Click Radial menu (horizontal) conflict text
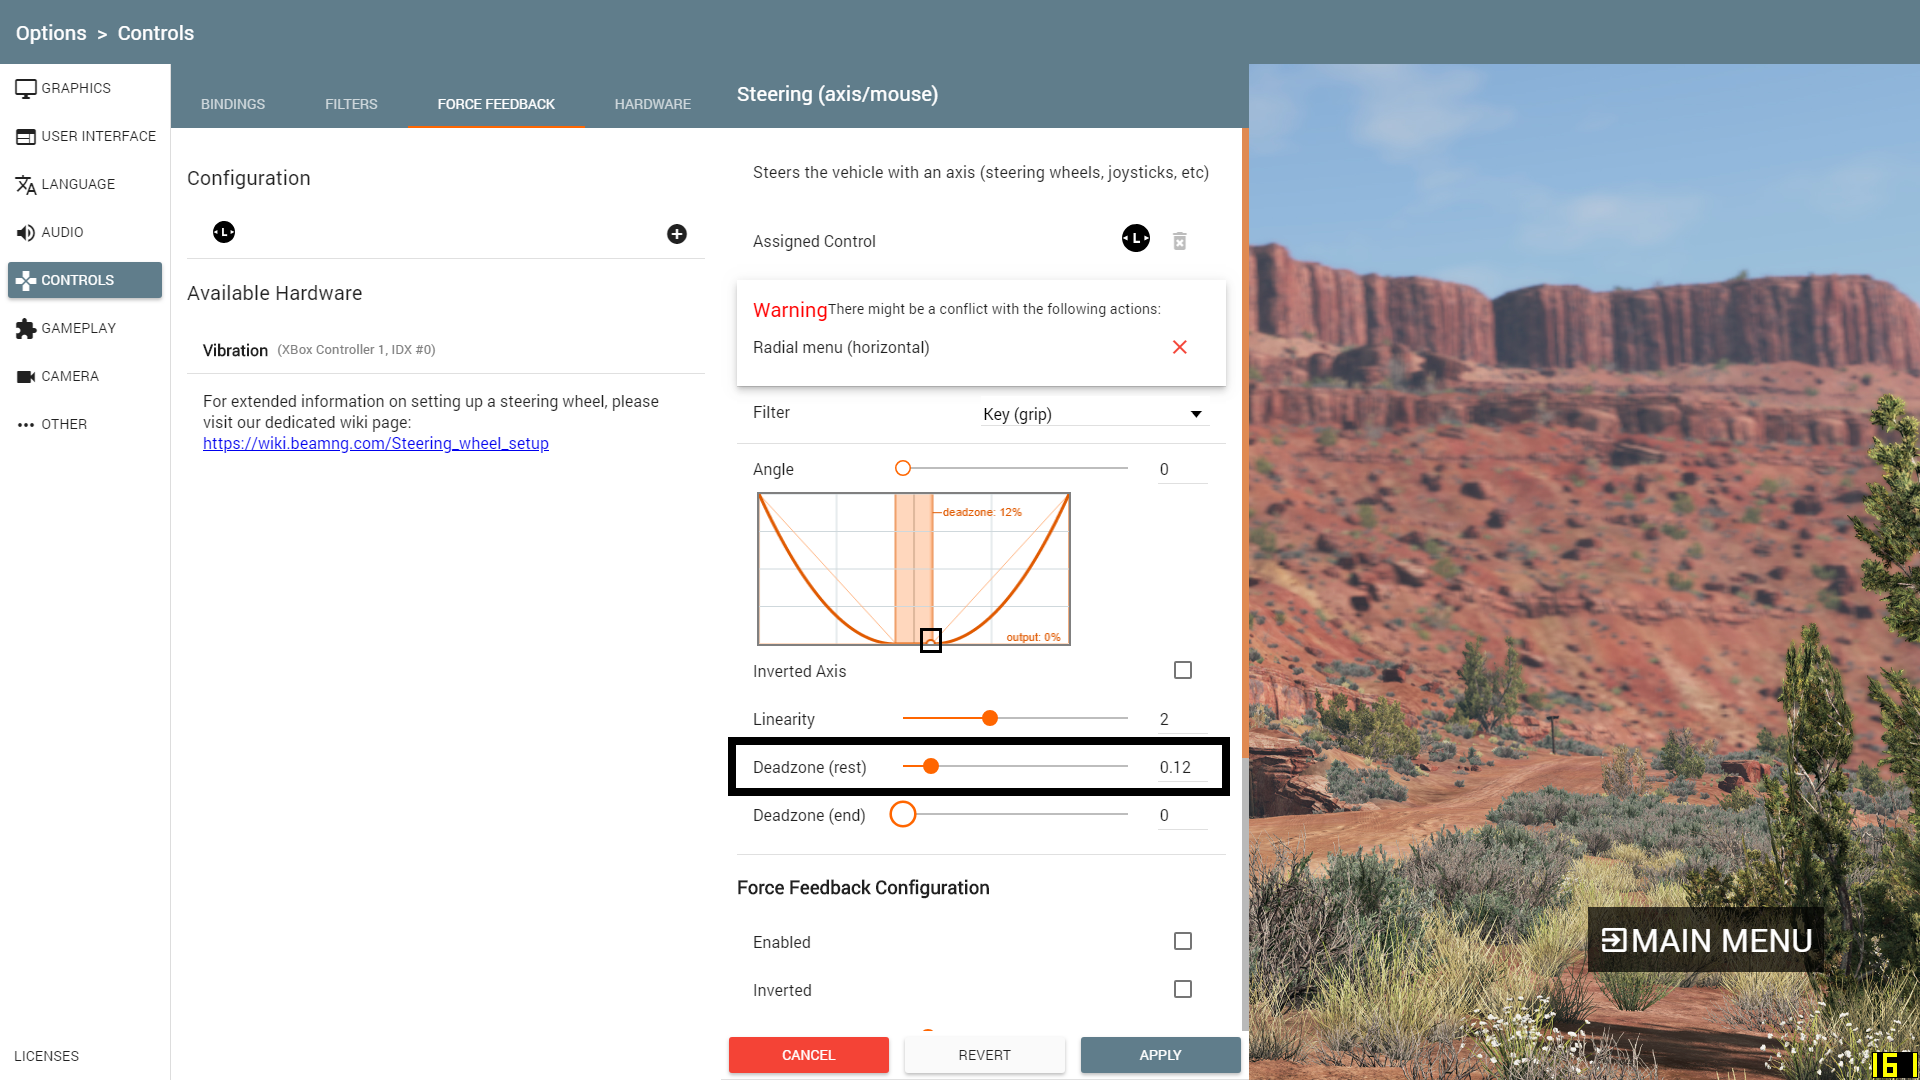Screen dimensions: 1920x1080 coord(841,347)
